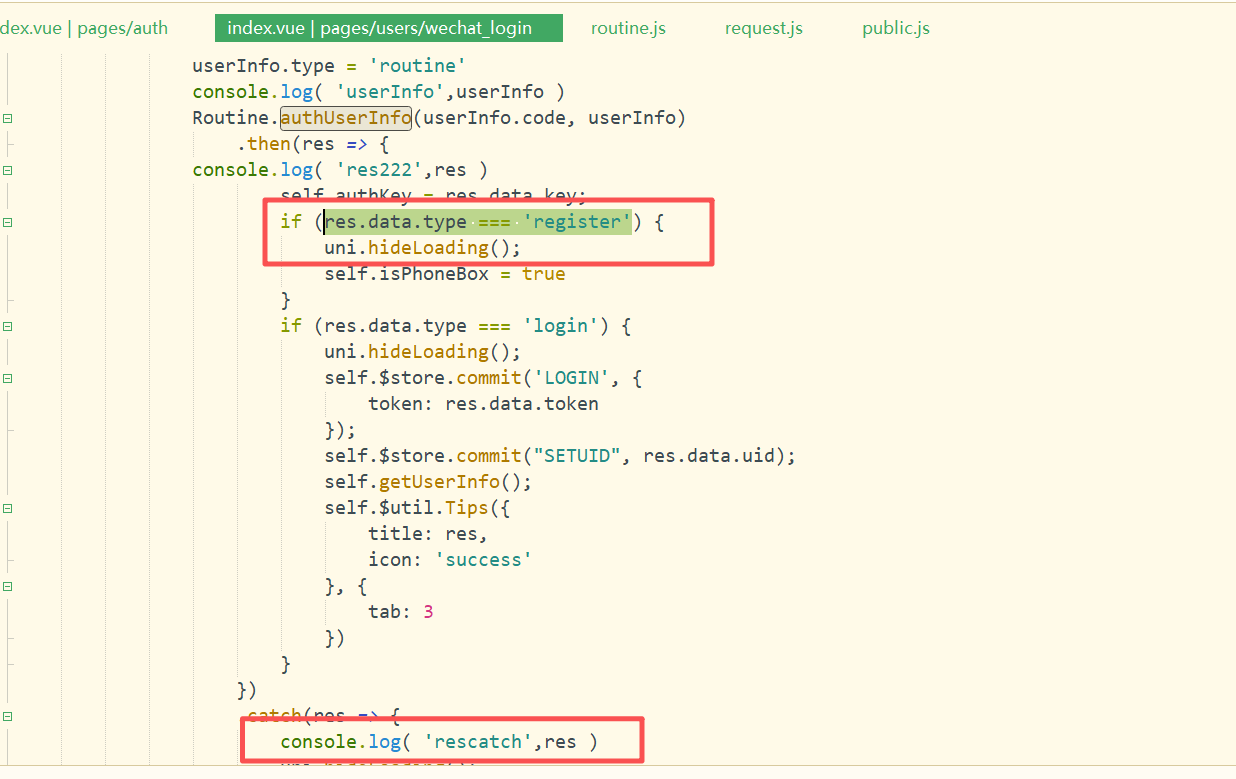1236x779 pixels.
Task: Click title: res, line
Action: click(428, 534)
